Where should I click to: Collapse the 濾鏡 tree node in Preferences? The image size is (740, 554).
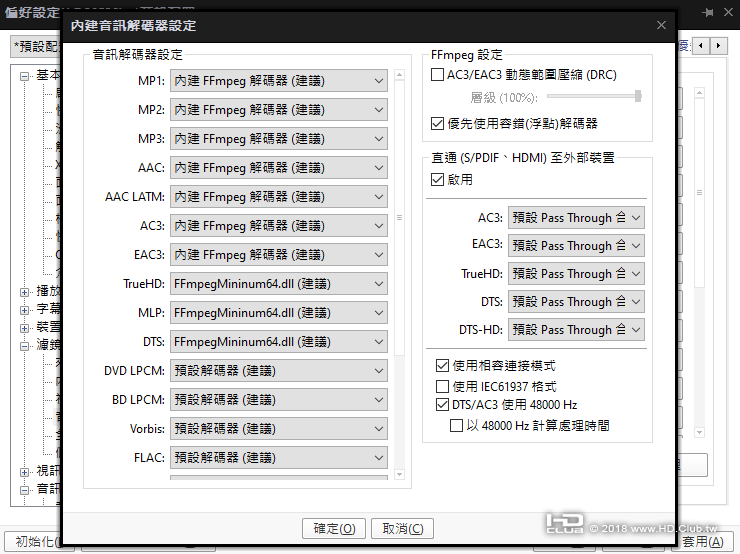pyautogui.click(x=24, y=346)
